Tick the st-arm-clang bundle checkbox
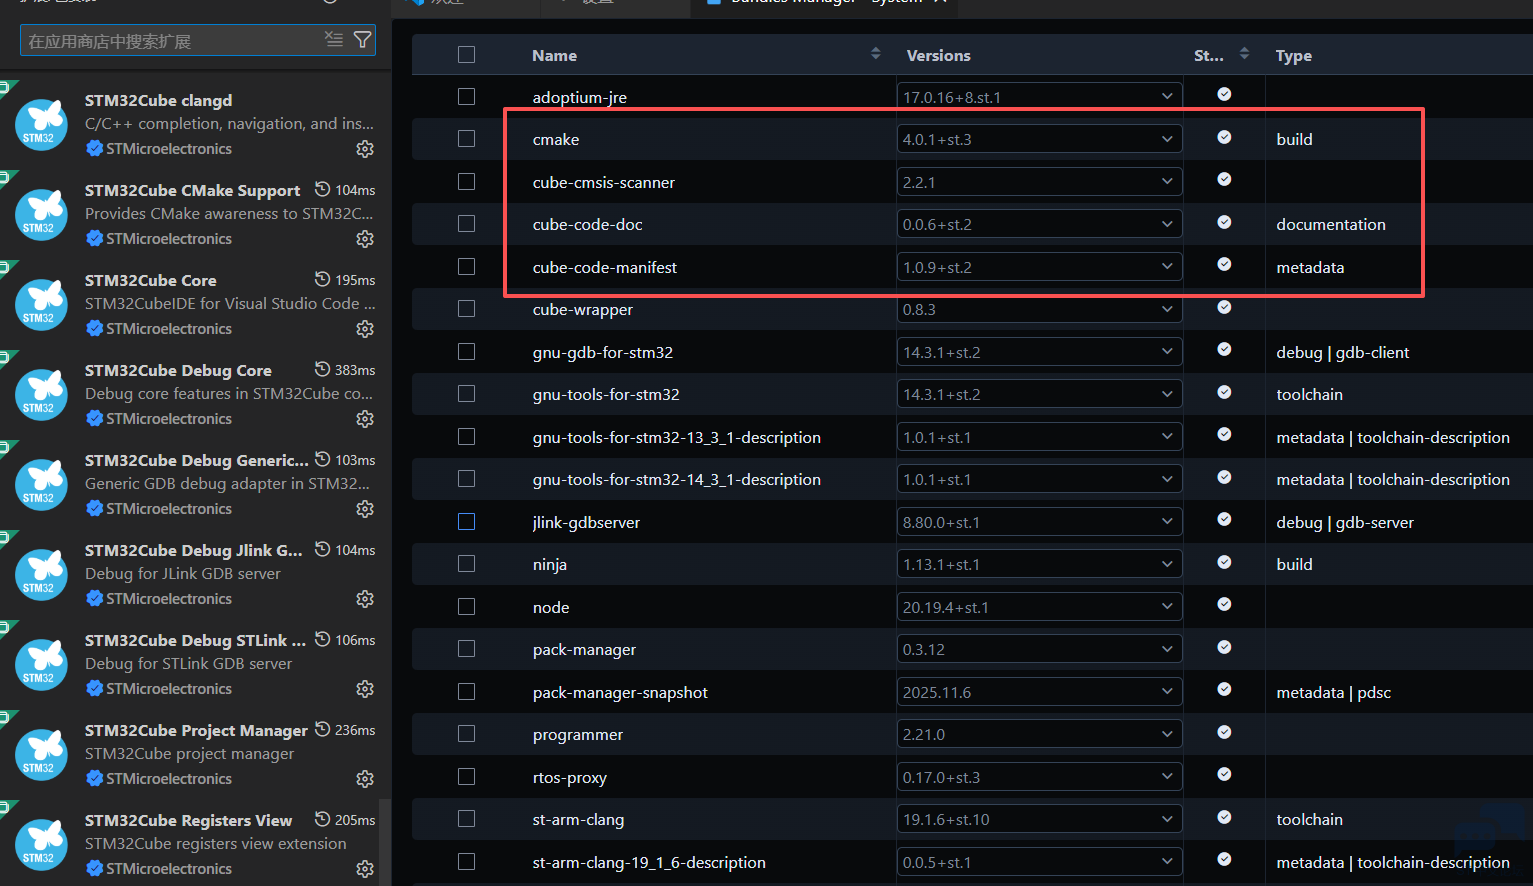Image resolution: width=1533 pixels, height=886 pixels. coord(466,819)
